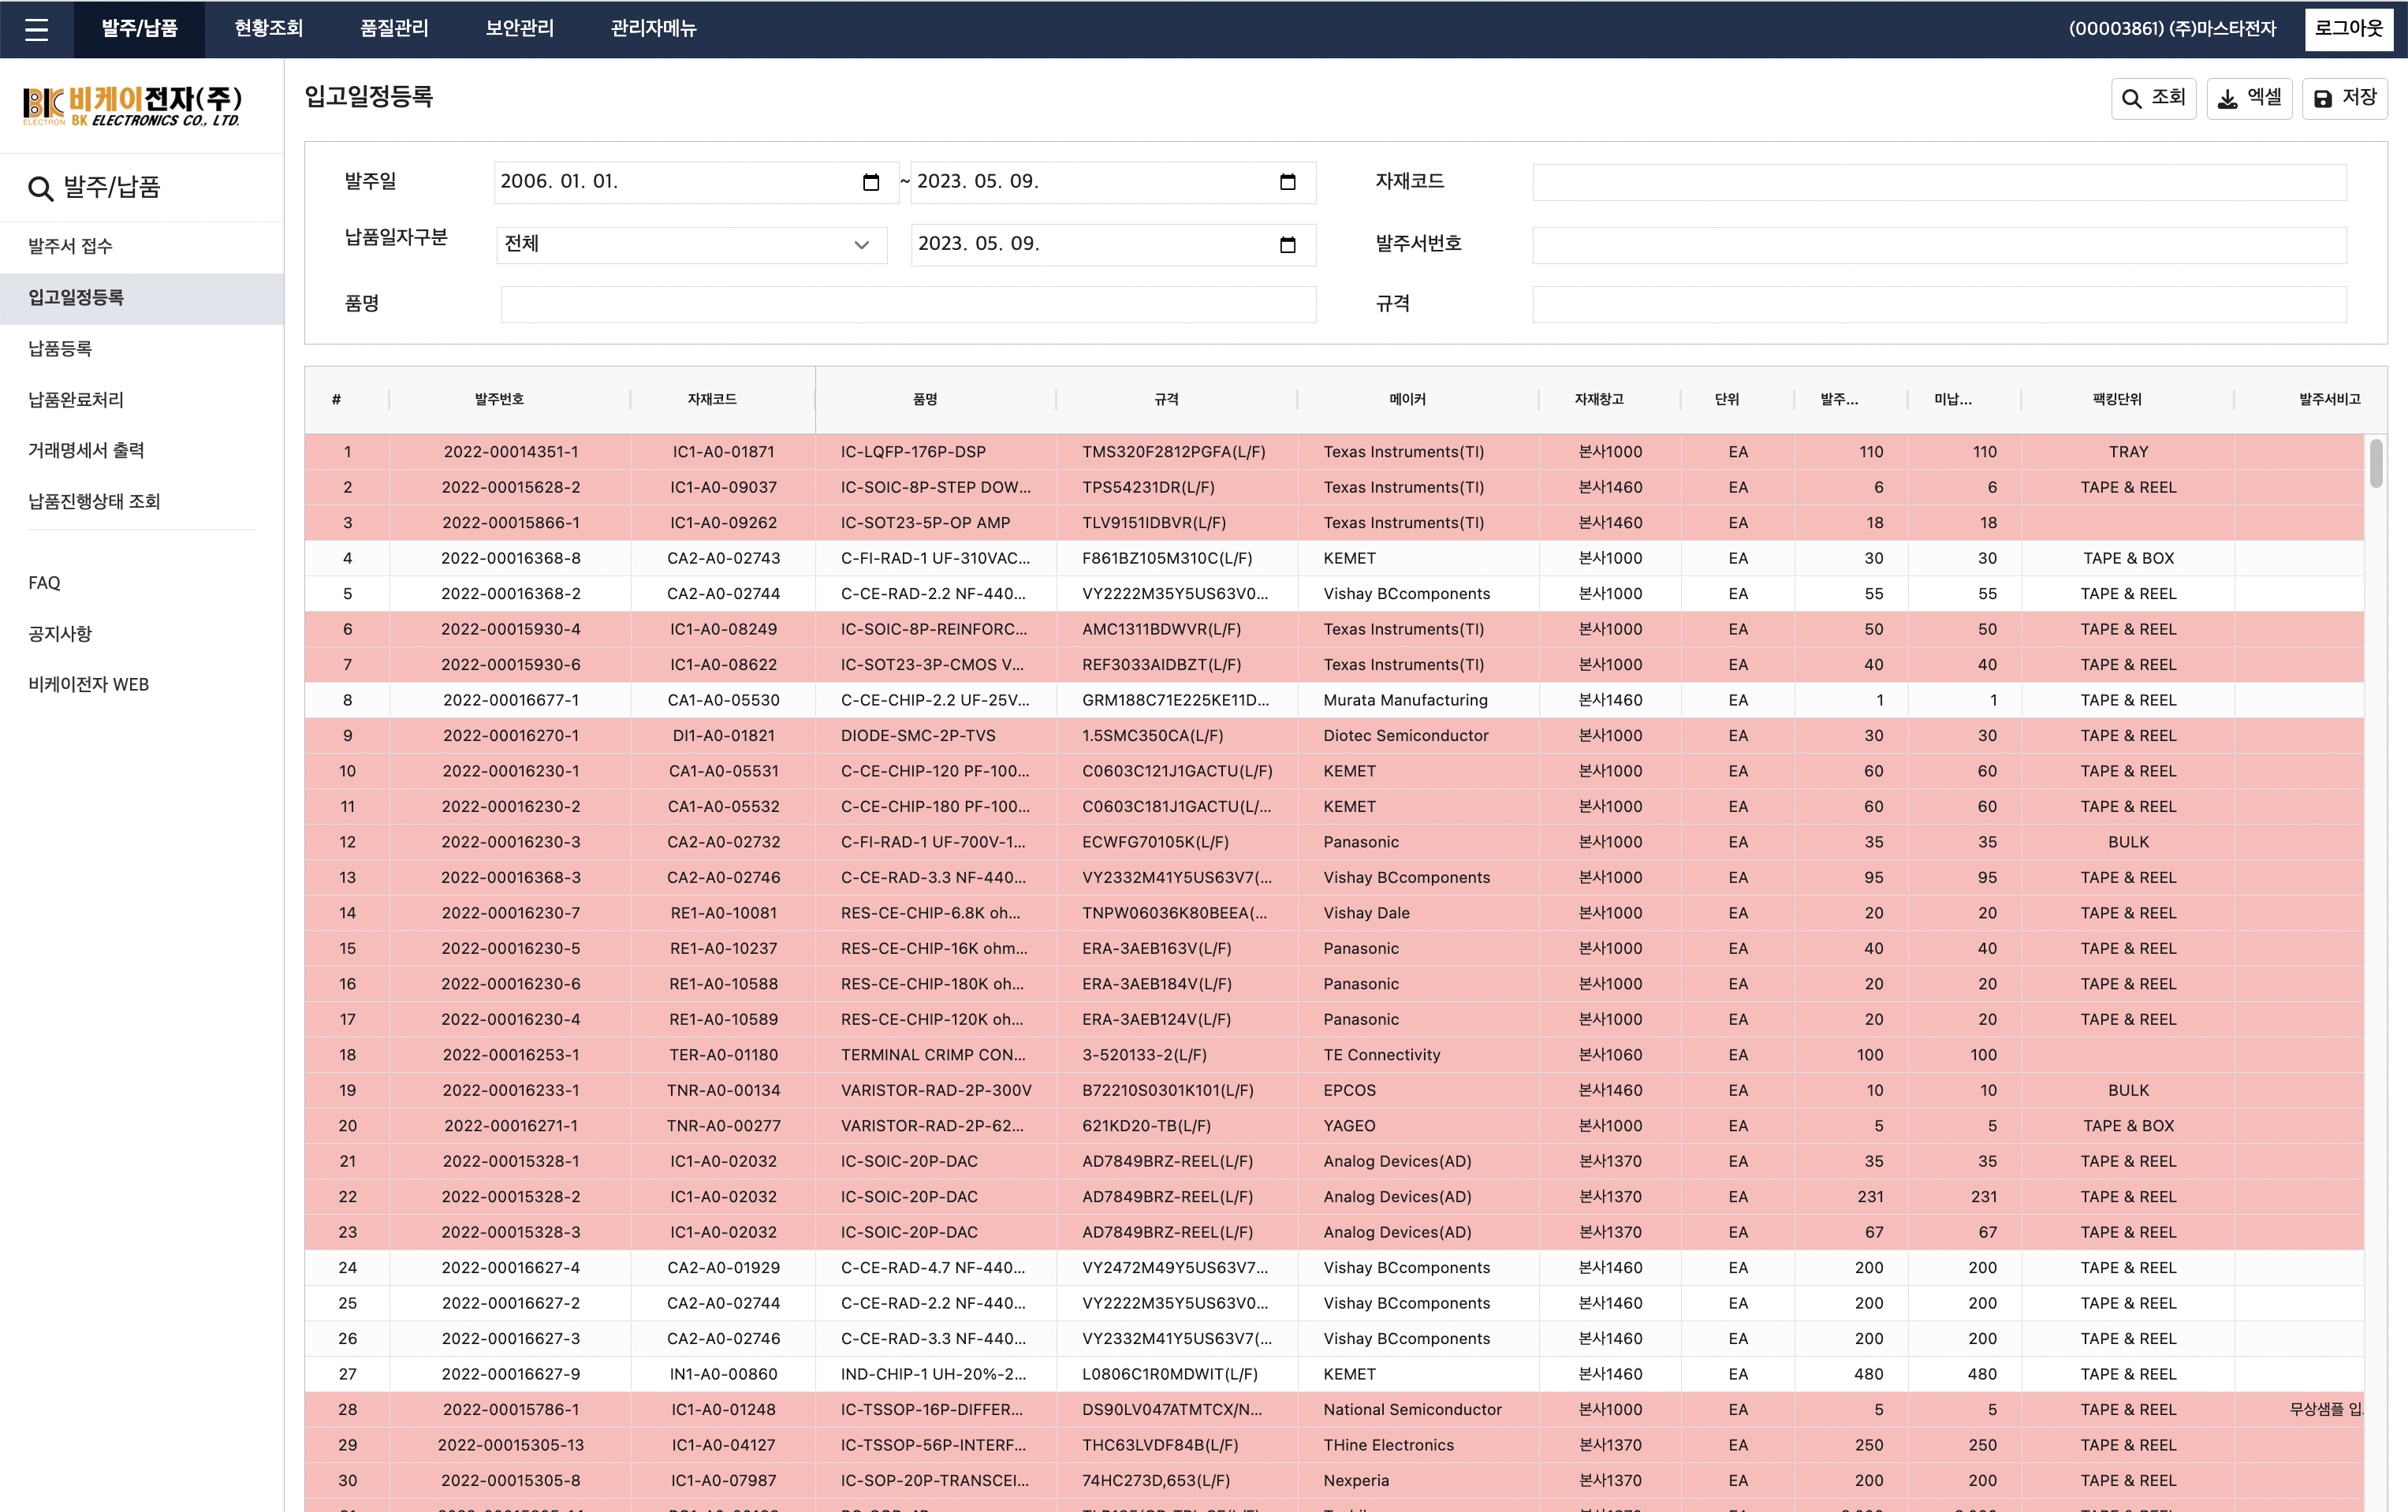Open the 품질관리 top menu

click(394, 29)
